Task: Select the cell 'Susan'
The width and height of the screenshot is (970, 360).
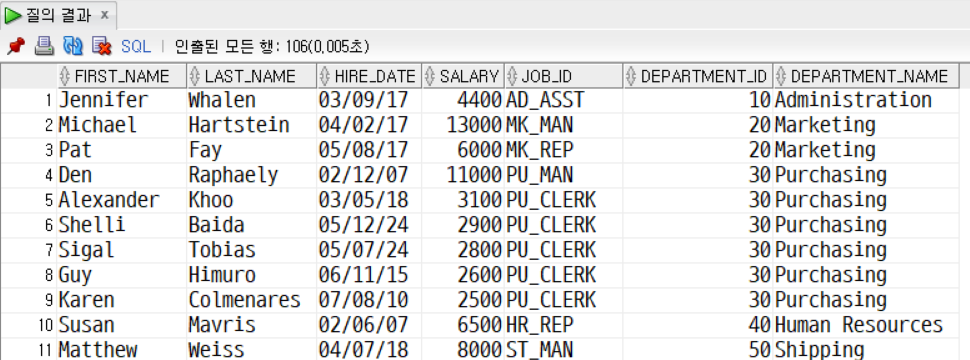Action: 122,325
